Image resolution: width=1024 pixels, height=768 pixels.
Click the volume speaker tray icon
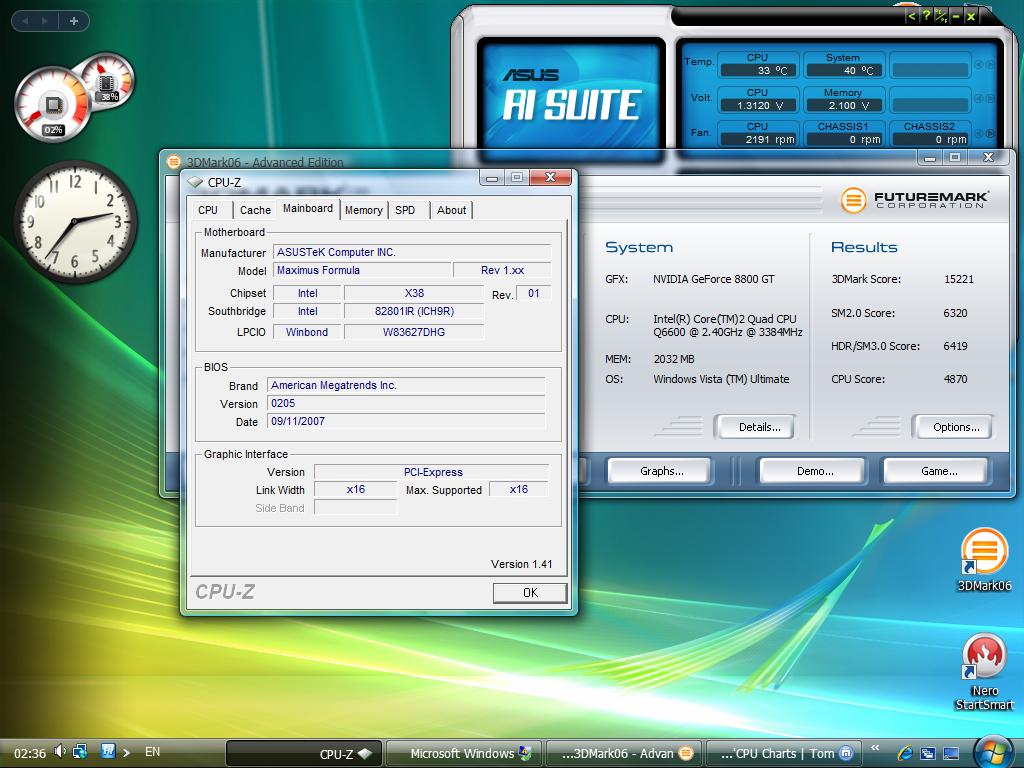(60, 752)
